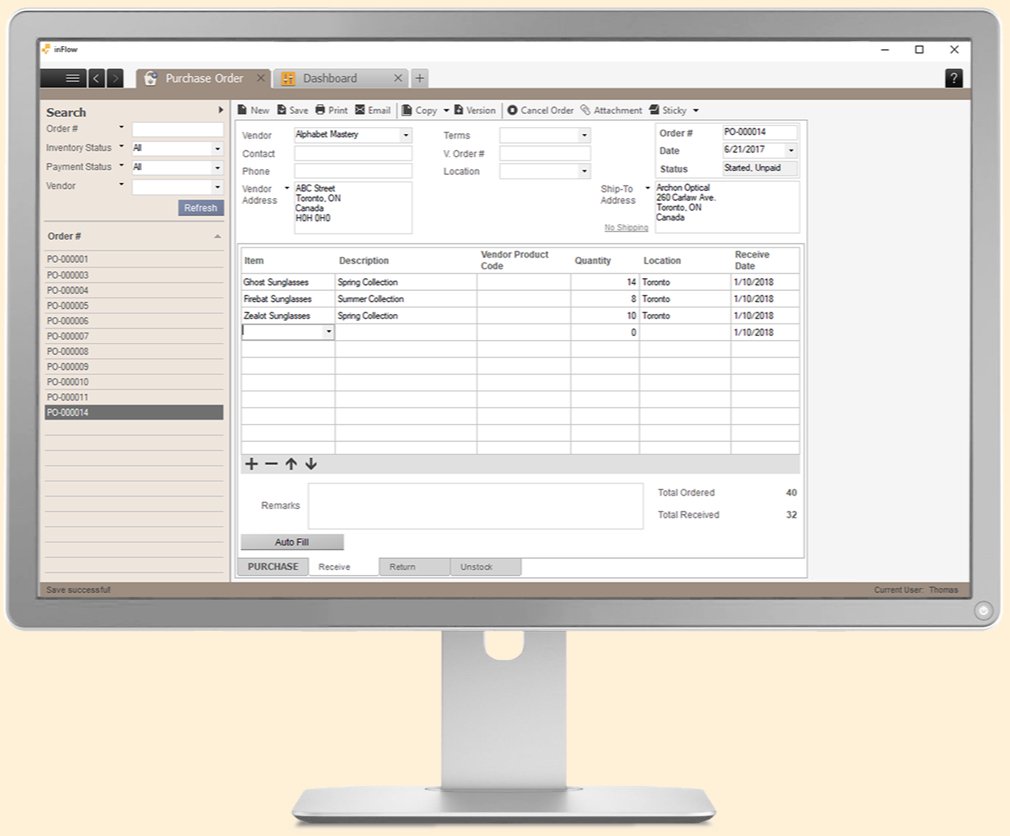The width and height of the screenshot is (1010, 836).
Task: Select the Copy icon in the toolbar
Action: pyautogui.click(x=419, y=110)
